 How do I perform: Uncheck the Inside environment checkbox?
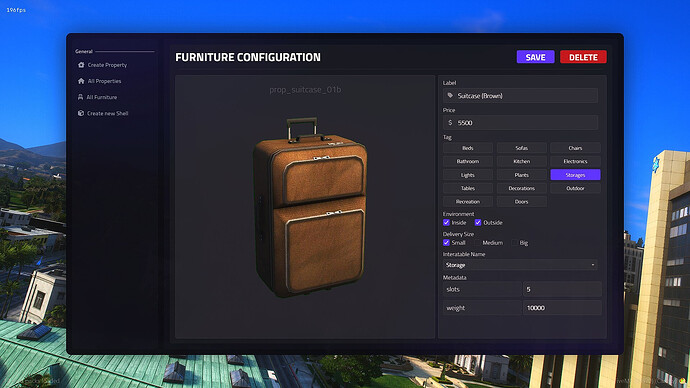(446, 223)
